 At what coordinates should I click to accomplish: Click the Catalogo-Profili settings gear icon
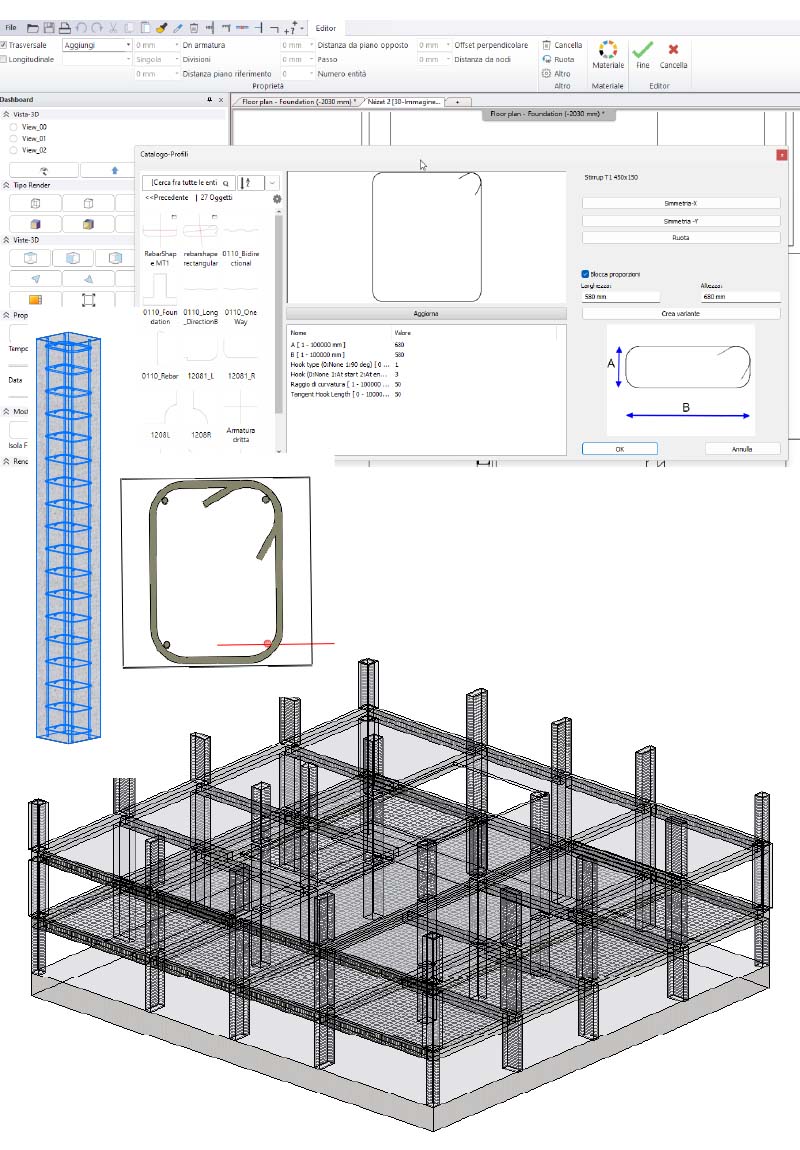point(277,199)
